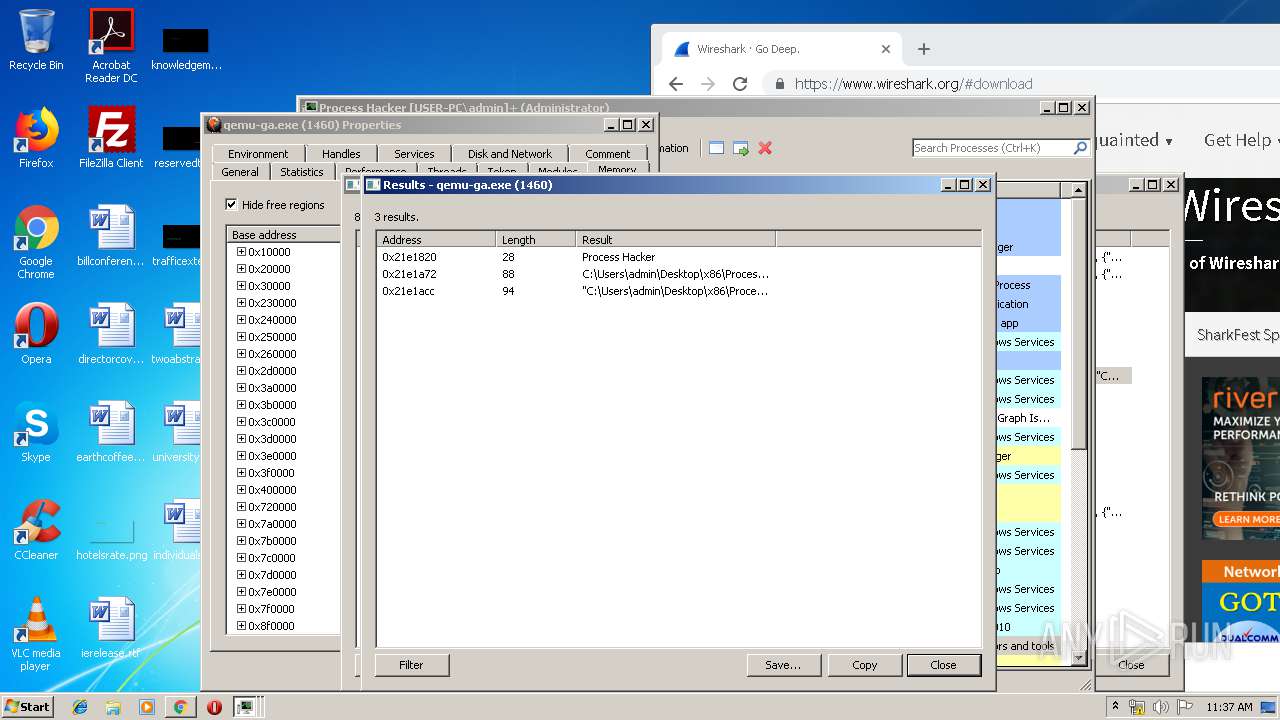Expand memory region 0x10000

coord(241,252)
